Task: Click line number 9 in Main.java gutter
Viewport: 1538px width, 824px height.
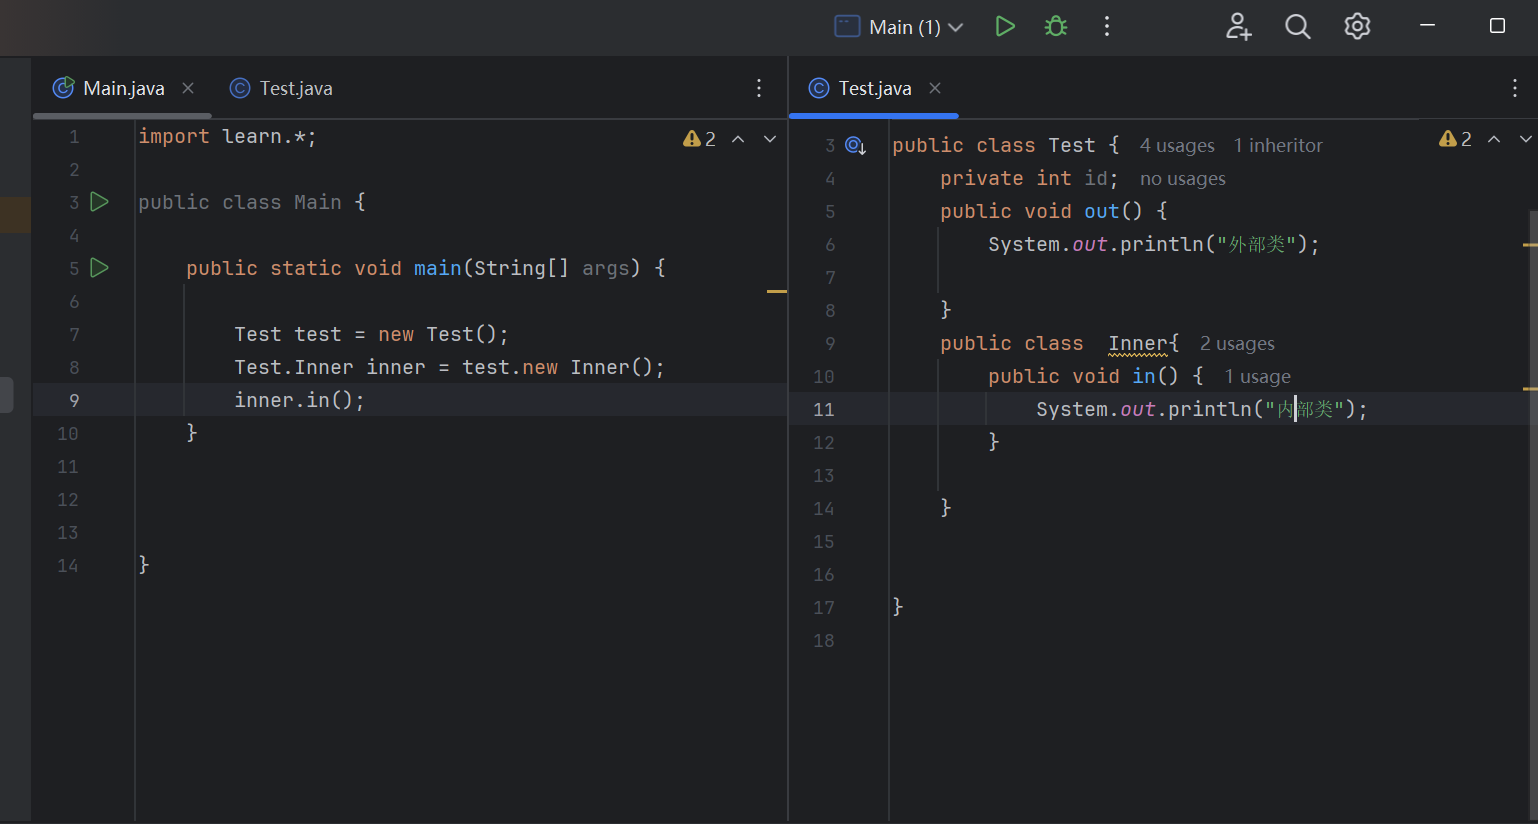Action: click(x=74, y=400)
